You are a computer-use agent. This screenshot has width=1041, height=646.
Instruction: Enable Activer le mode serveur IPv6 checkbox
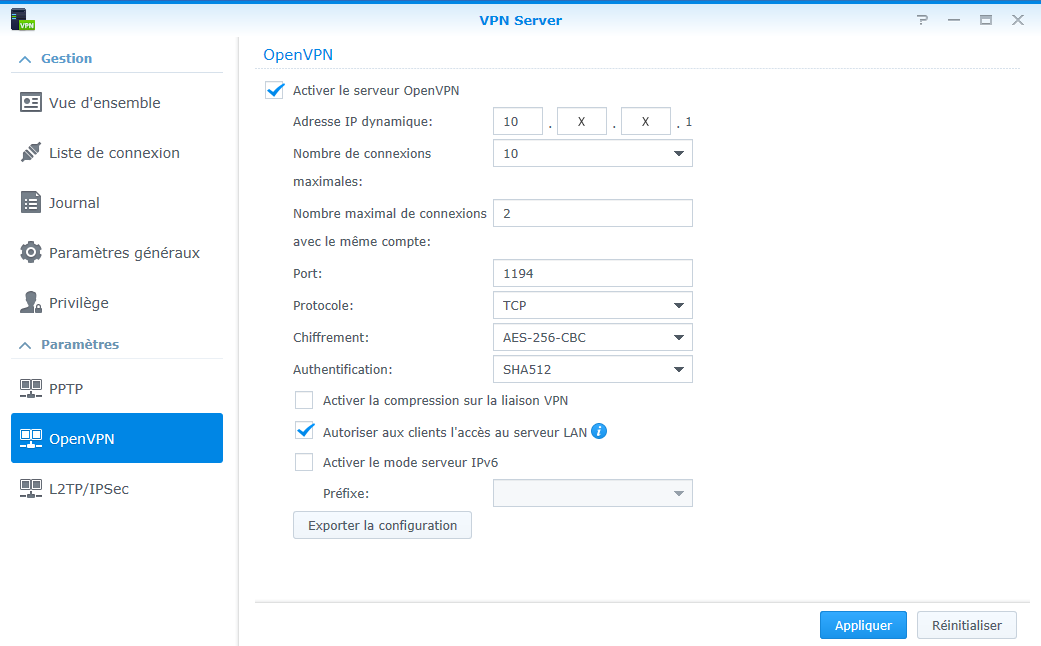click(x=304, y=462)
